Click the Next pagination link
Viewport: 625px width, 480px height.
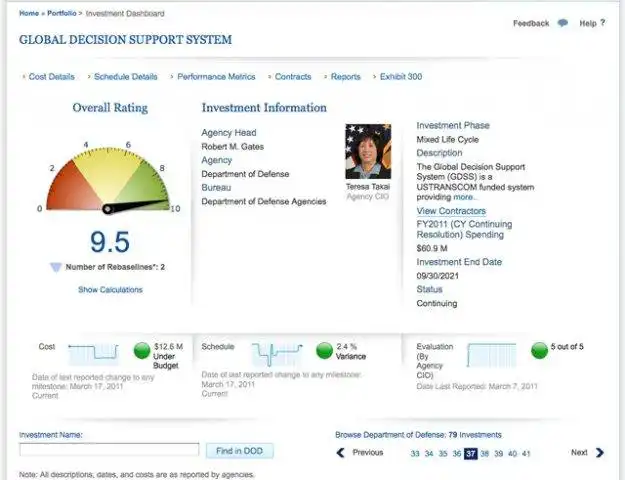(x=579, y=452)
